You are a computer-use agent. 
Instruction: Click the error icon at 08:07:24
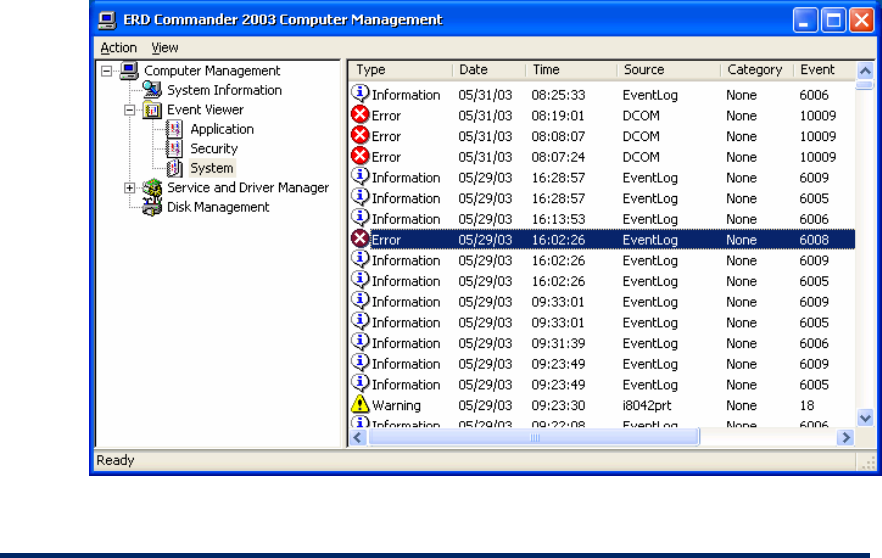(x=360, y=156)
